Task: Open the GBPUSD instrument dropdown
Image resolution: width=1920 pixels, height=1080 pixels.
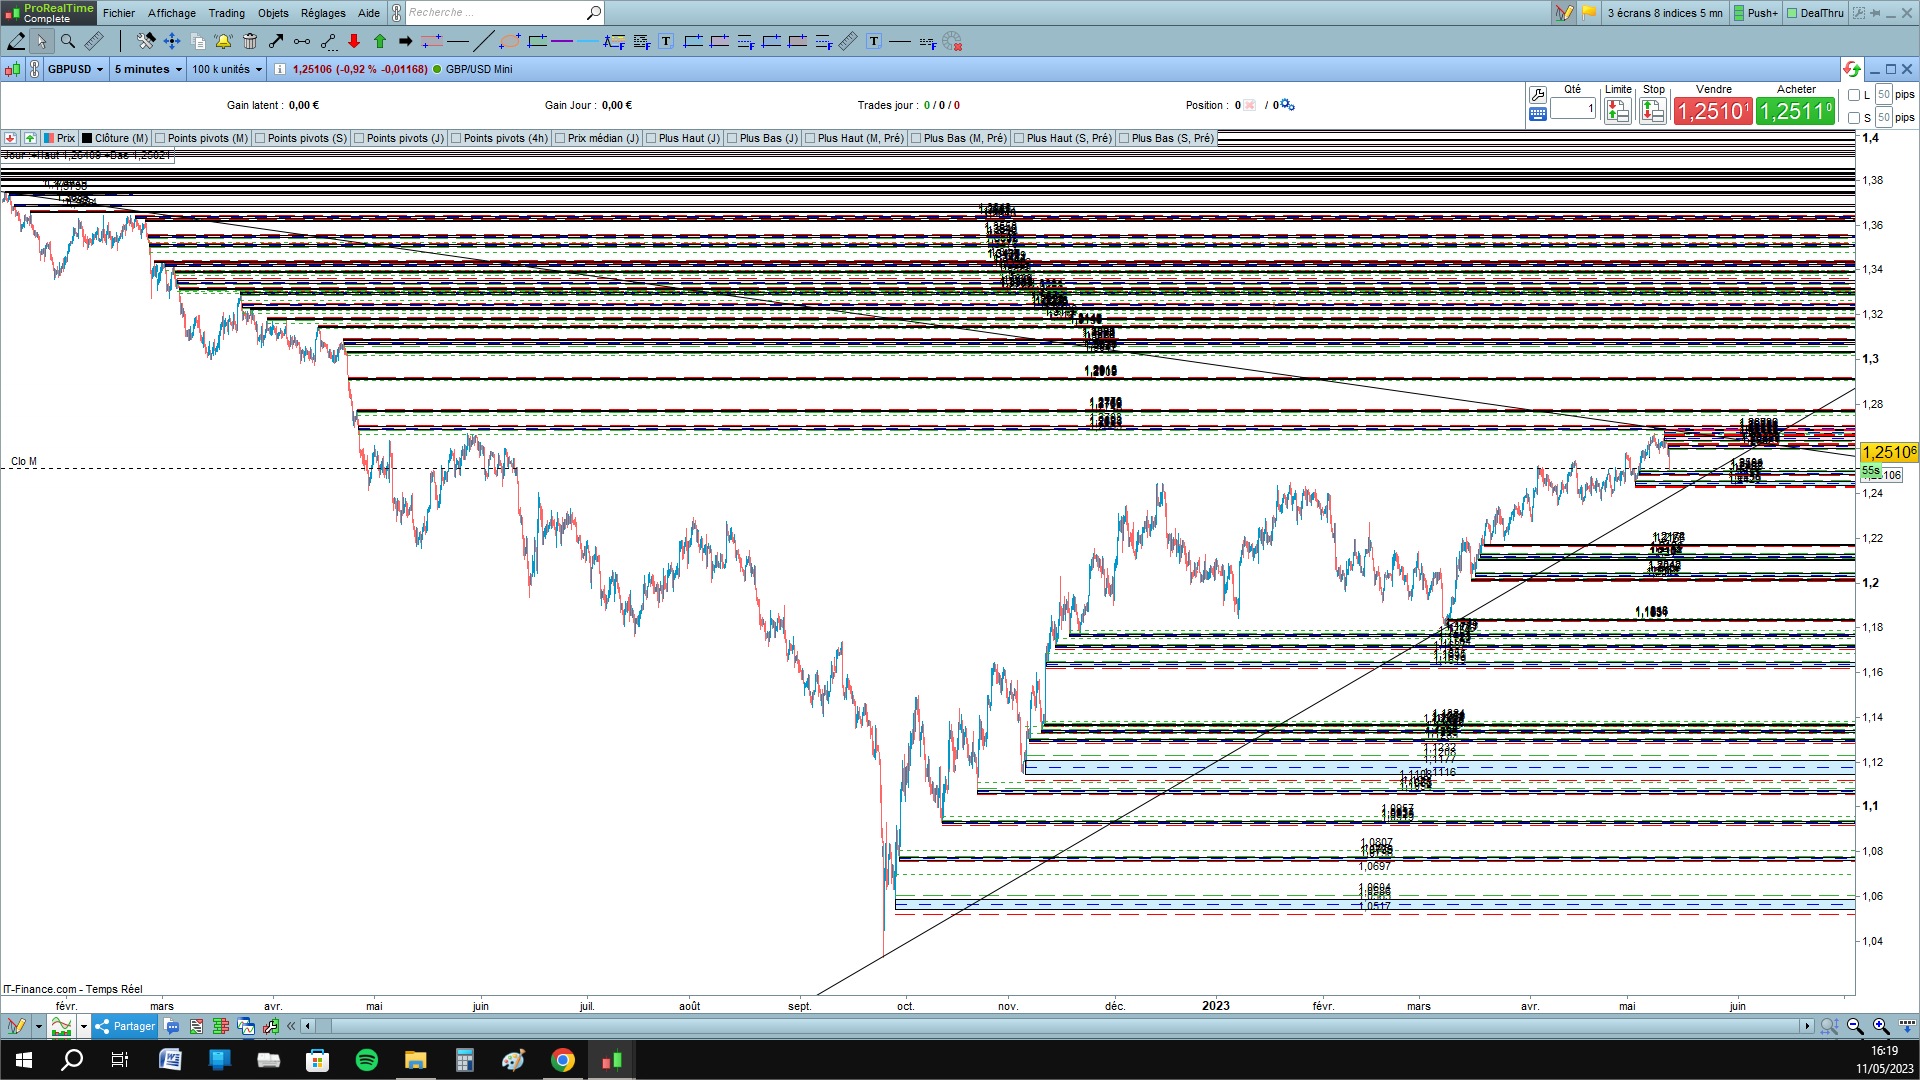Action: tap(76, 69)
